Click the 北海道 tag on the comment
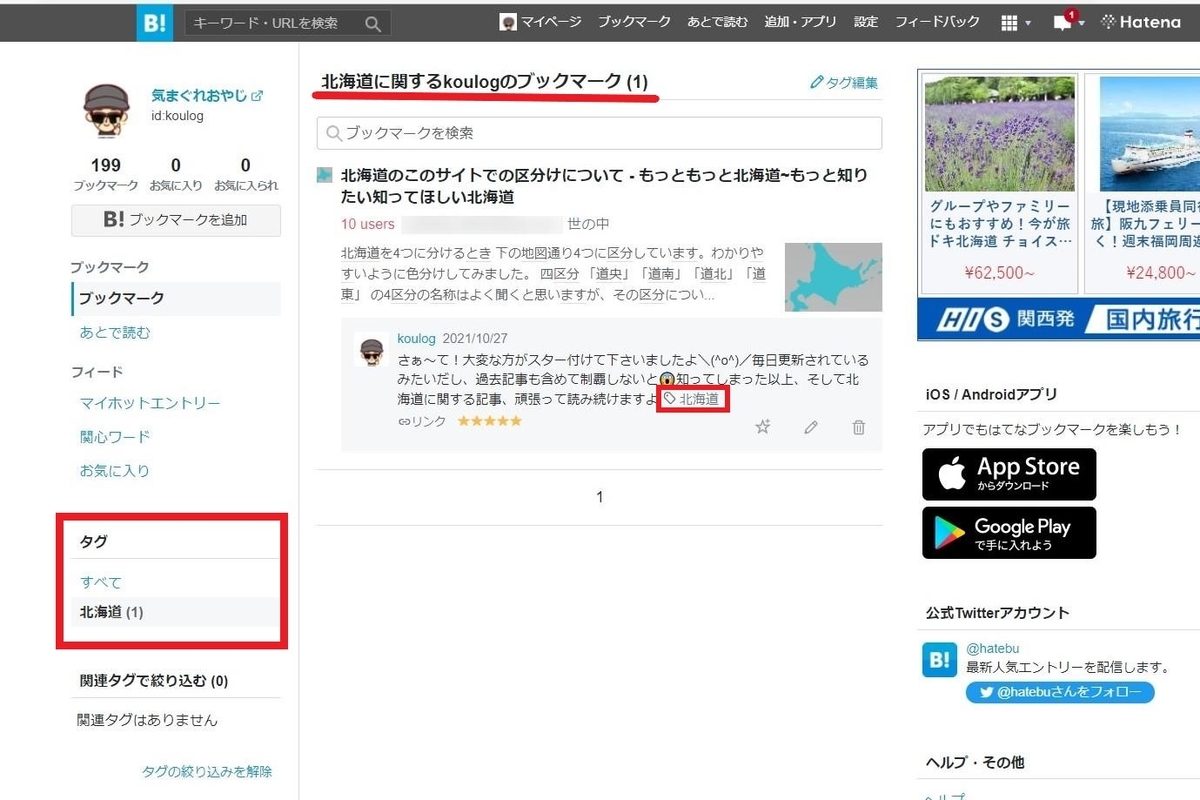Viewport: 1200px width, 800px height. (x=692, y=399)
